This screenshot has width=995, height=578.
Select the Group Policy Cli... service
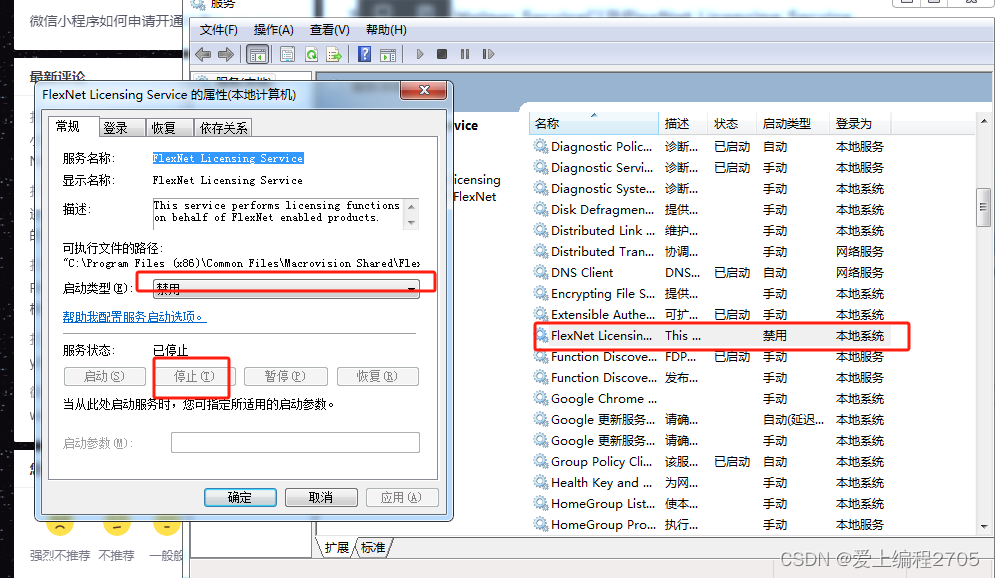[712, 462]
